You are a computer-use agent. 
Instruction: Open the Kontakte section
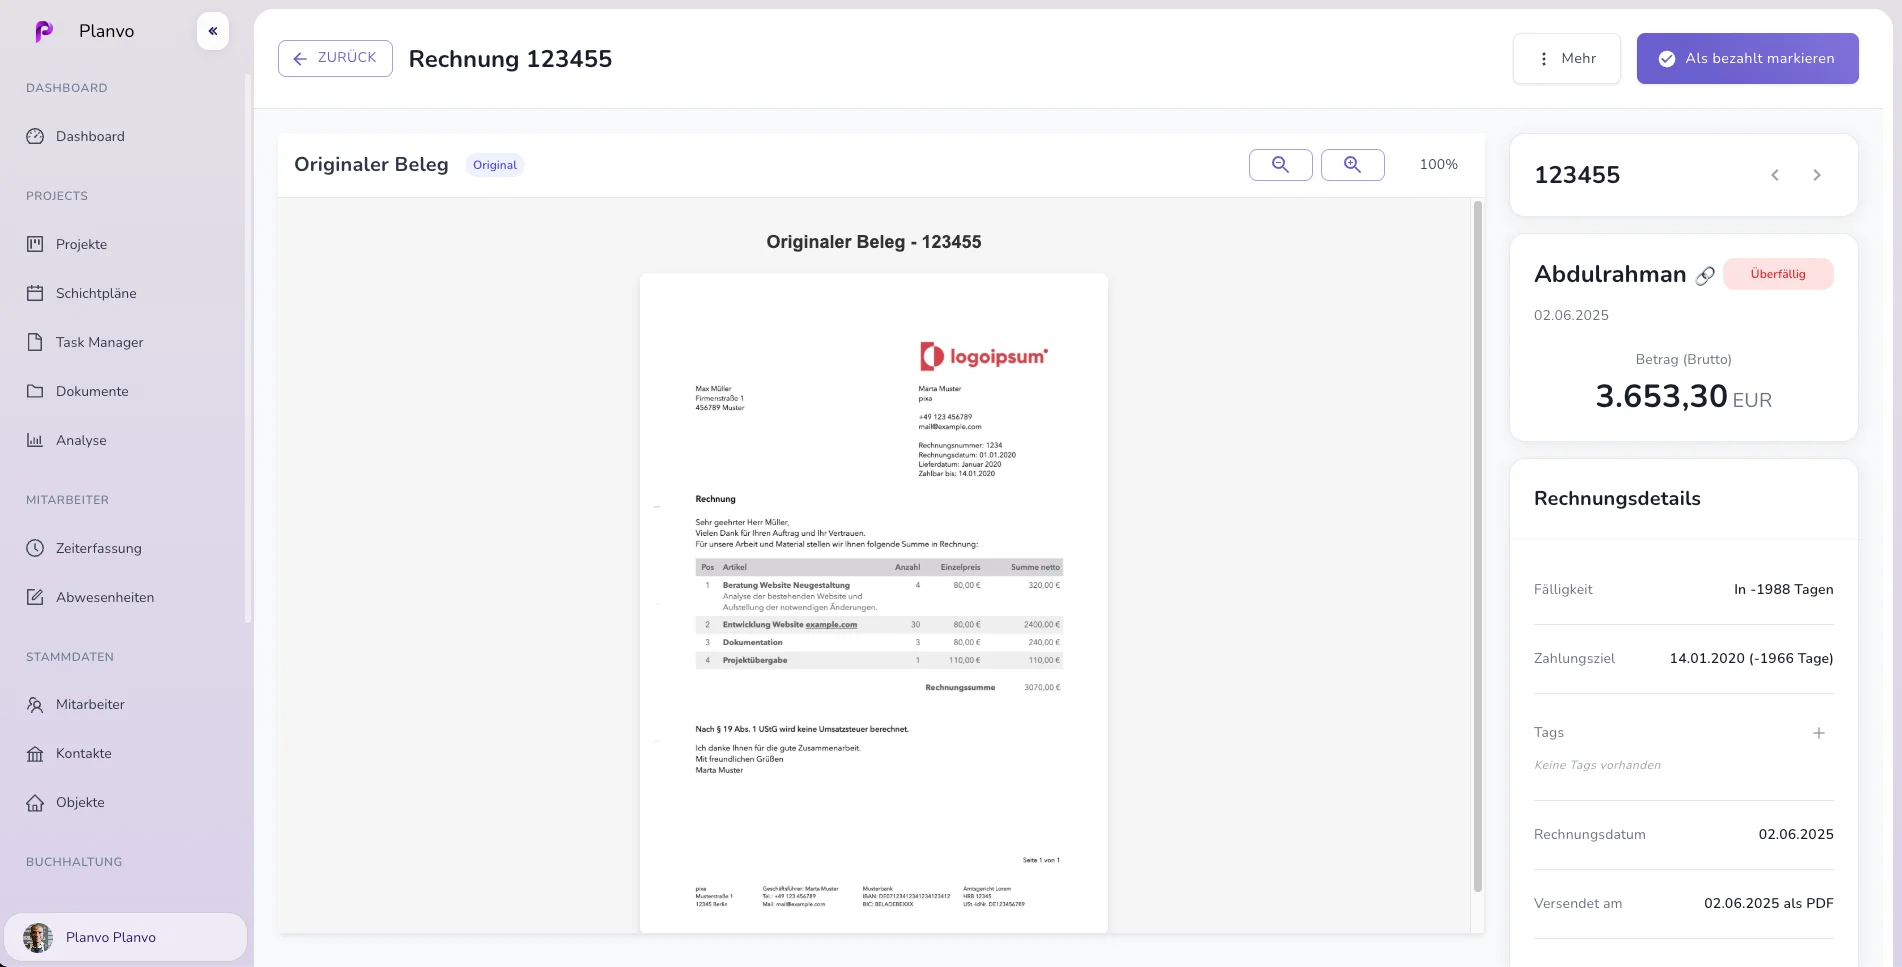pos(83,753)
